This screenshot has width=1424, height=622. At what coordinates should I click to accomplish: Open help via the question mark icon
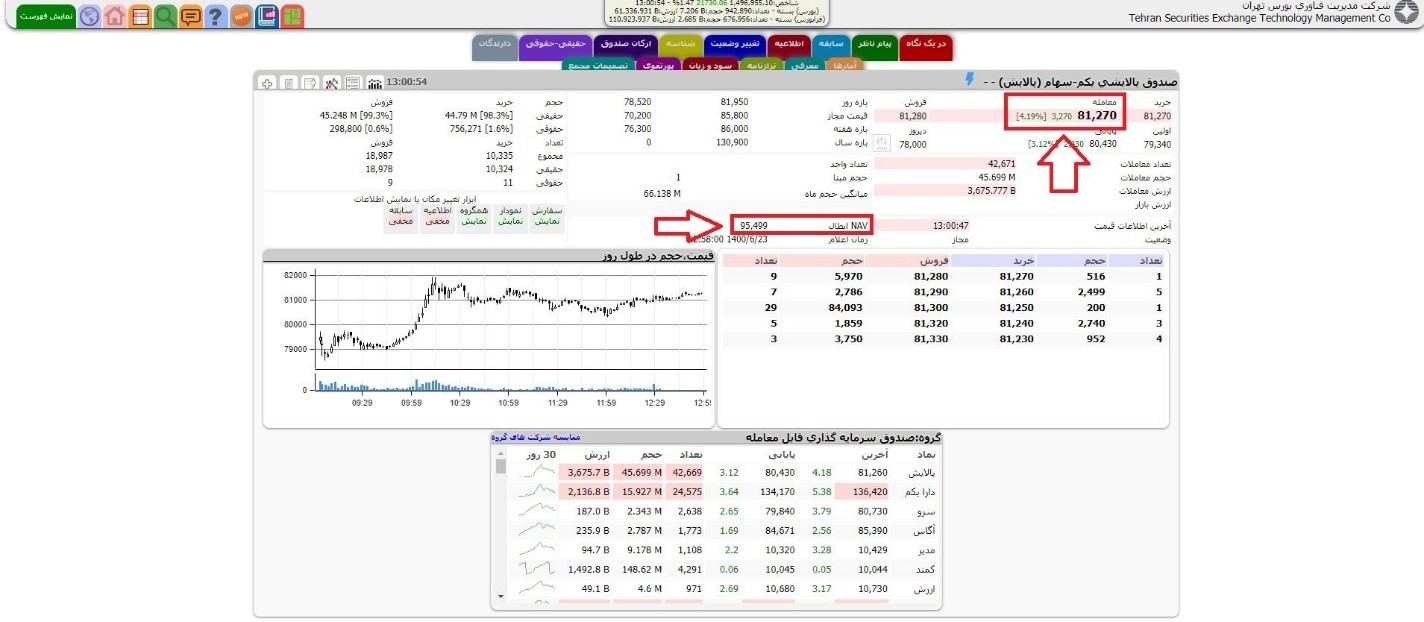[215, 16]
